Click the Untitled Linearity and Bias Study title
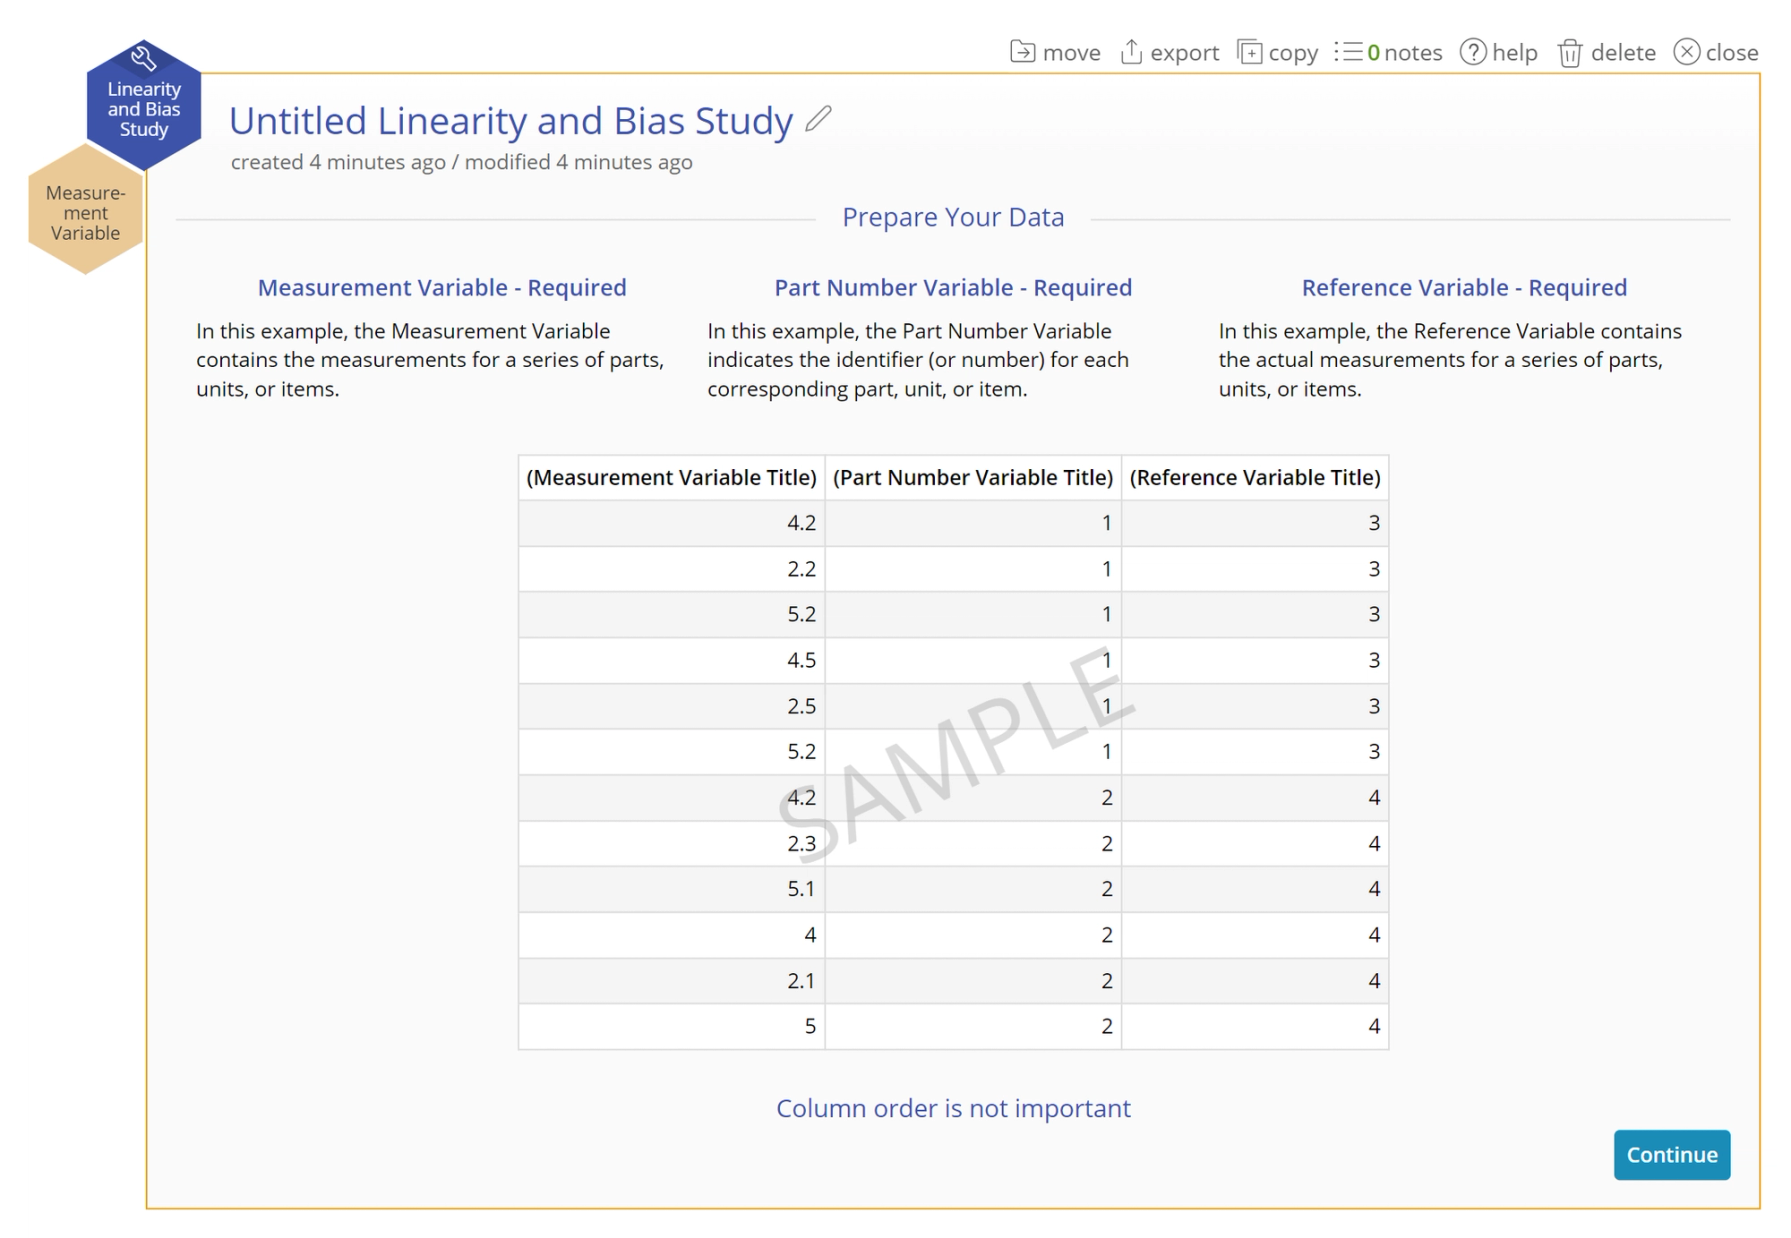 click(511, 121)
